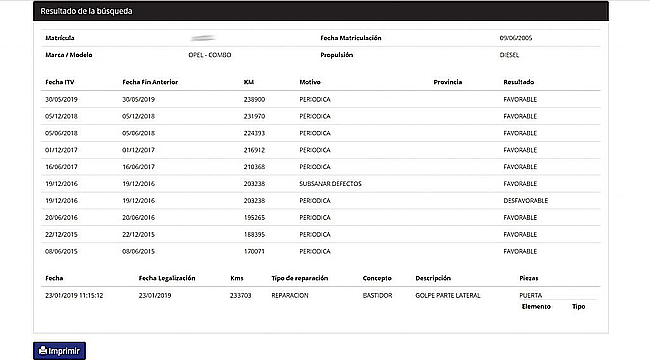This screenshot has height=362, width=650.
Task: Select the GOLPE PARTE LATERAL description
Action: click(x=448, y=296)
